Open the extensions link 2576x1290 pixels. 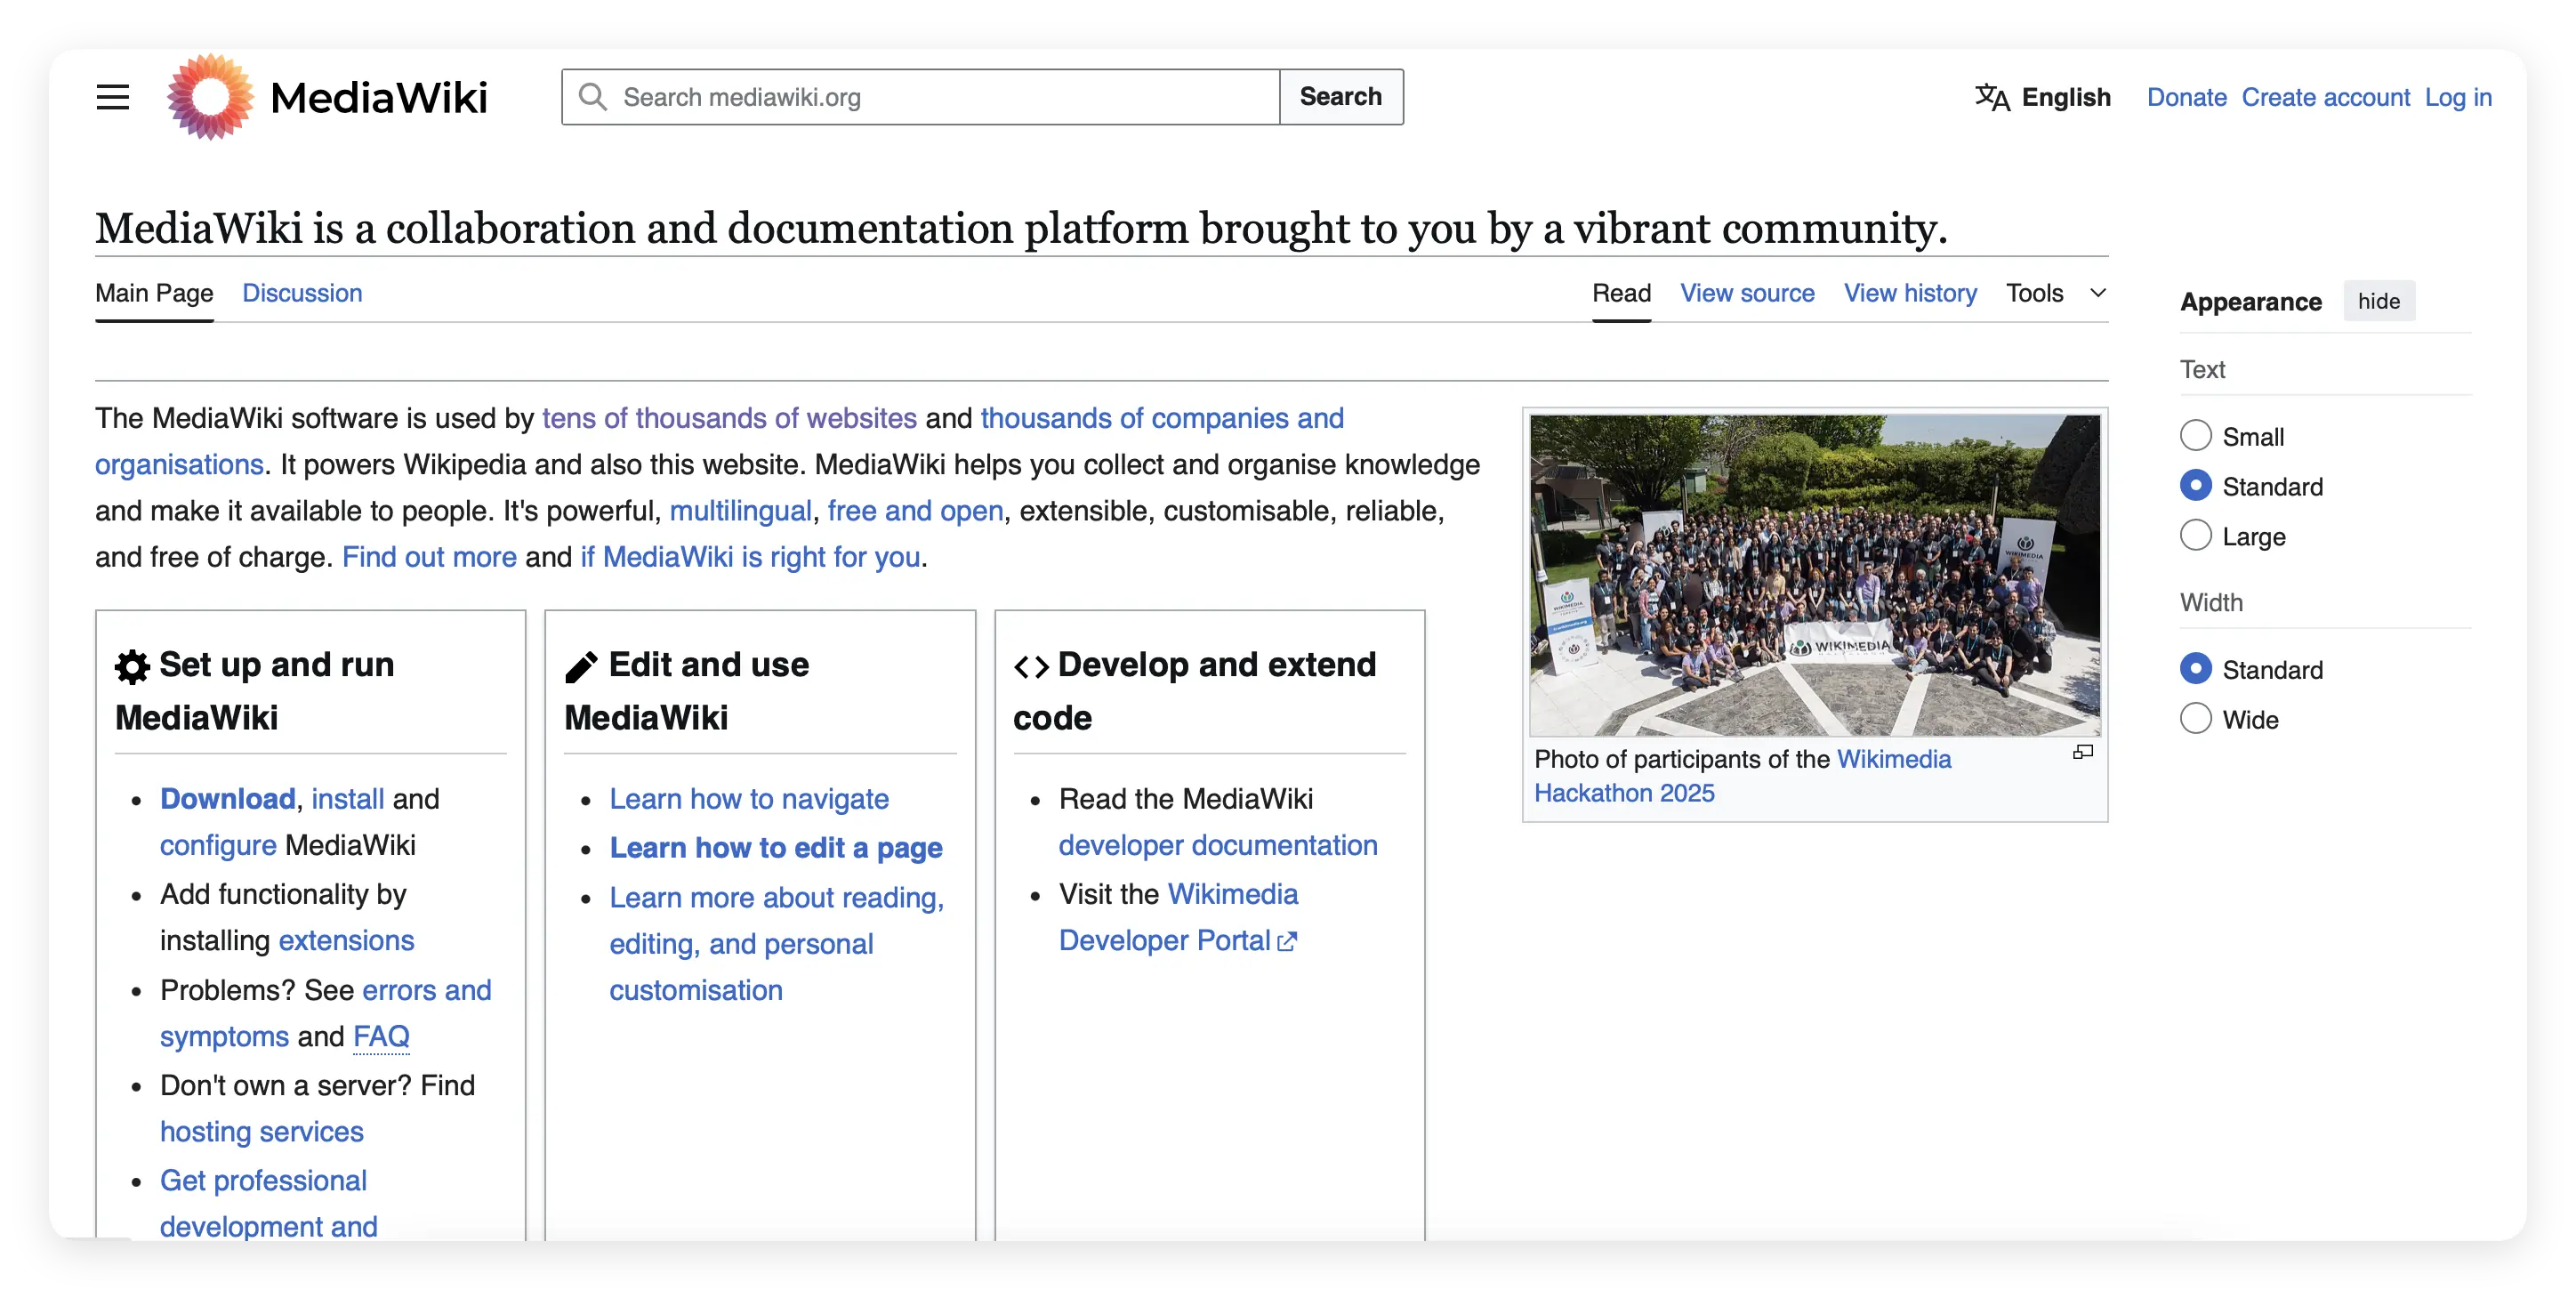tap(346, 941)
